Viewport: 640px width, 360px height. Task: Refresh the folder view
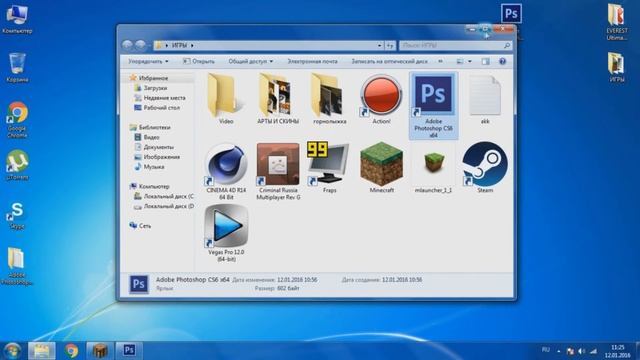390,45
